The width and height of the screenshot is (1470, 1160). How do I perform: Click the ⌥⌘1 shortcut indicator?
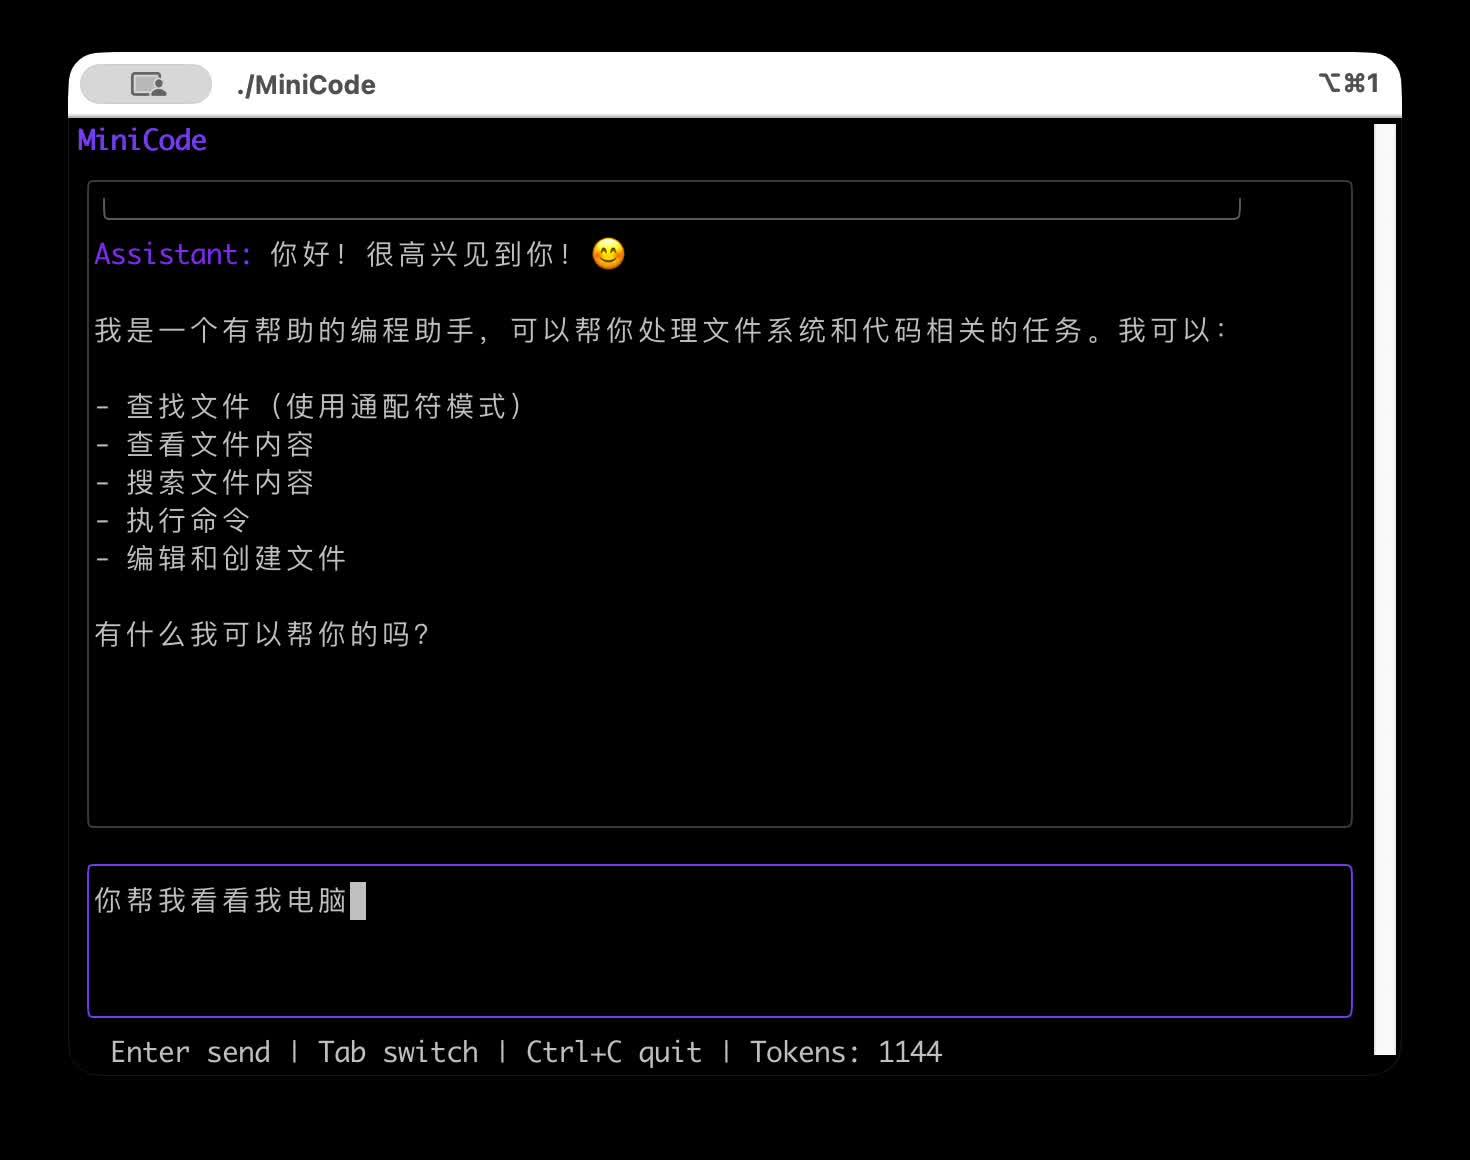pos(1348,83)
